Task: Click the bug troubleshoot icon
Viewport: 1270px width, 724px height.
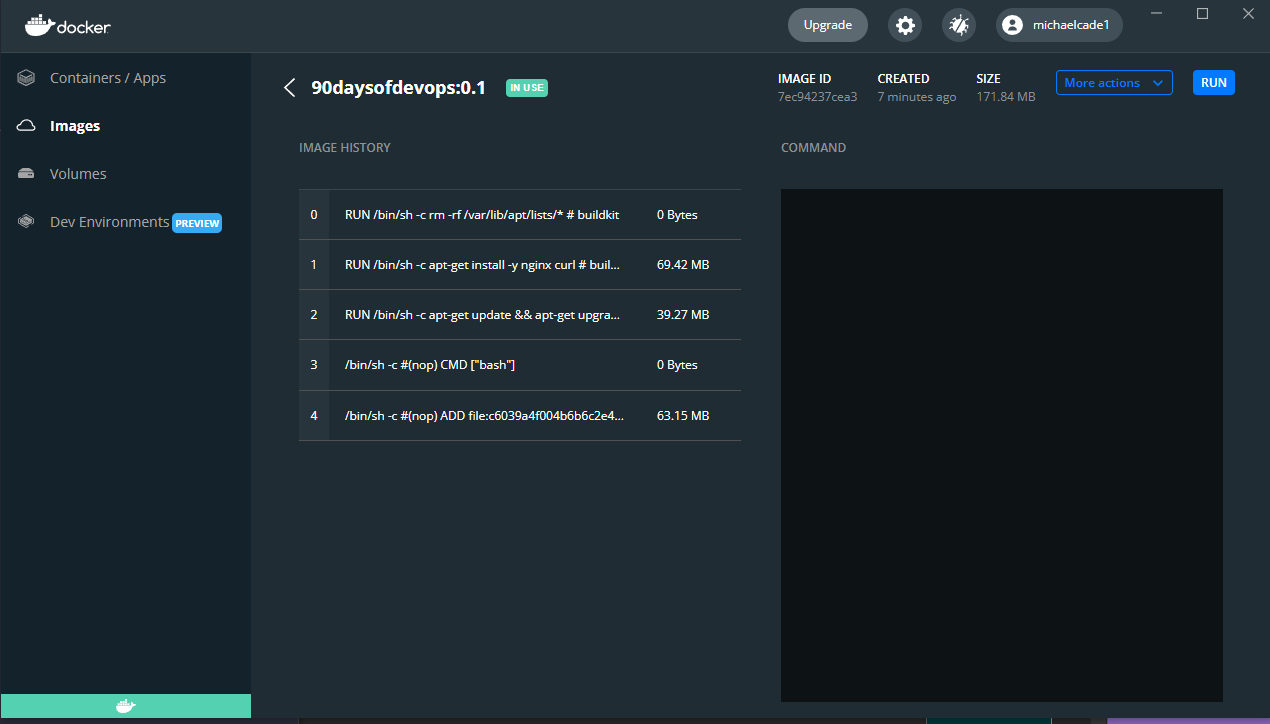Action: (959, 25)
